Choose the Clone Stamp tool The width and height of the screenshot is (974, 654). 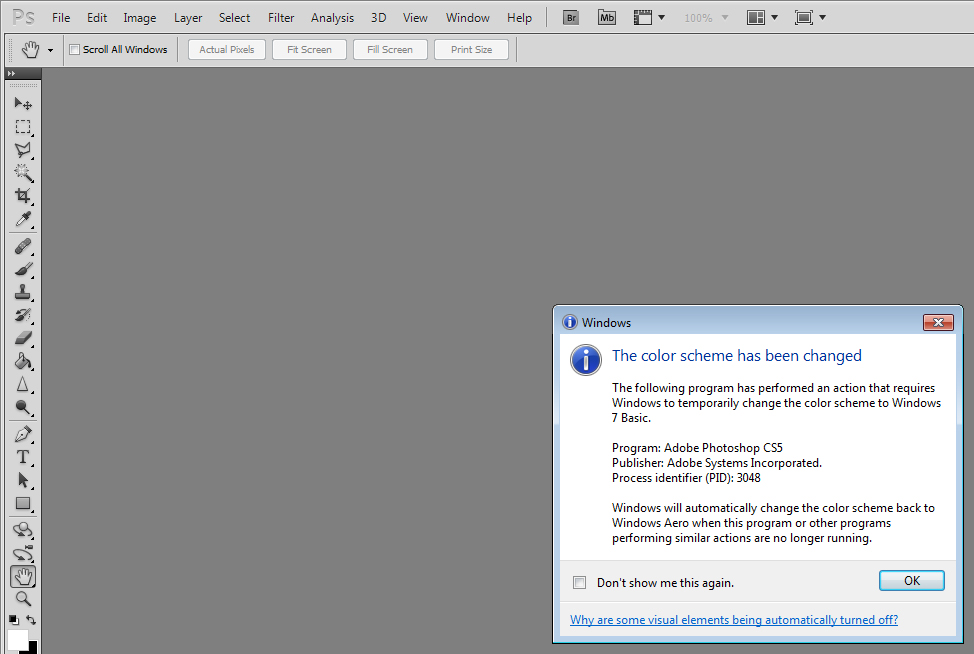point(22,293)
